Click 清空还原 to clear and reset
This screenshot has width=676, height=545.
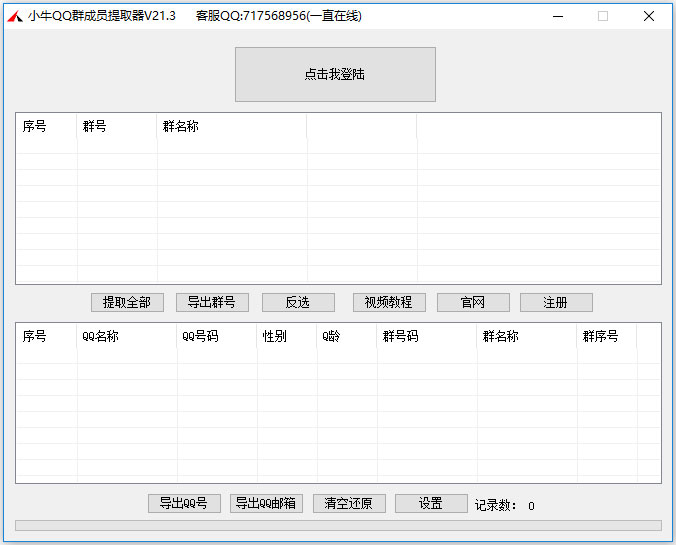pyautogui.click(x=349, y=503)
